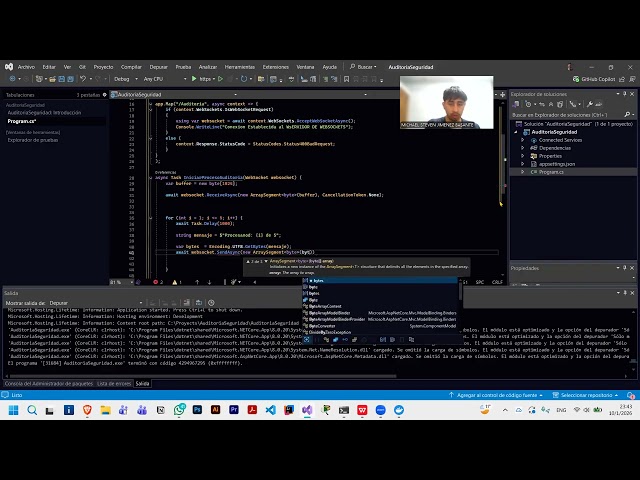Switch to Consola del Administrador de paquetes tab
This screenshot has width=640, height=480.
[x=49, y=384]
